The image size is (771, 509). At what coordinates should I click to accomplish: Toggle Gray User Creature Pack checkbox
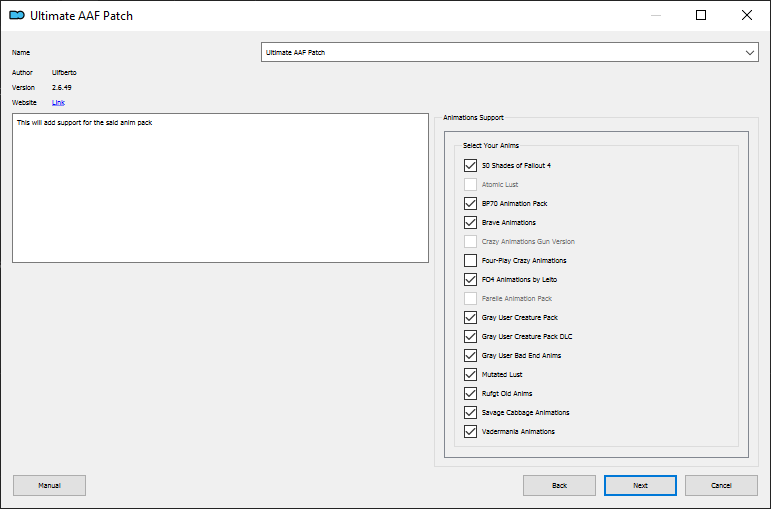coord(470,317)
